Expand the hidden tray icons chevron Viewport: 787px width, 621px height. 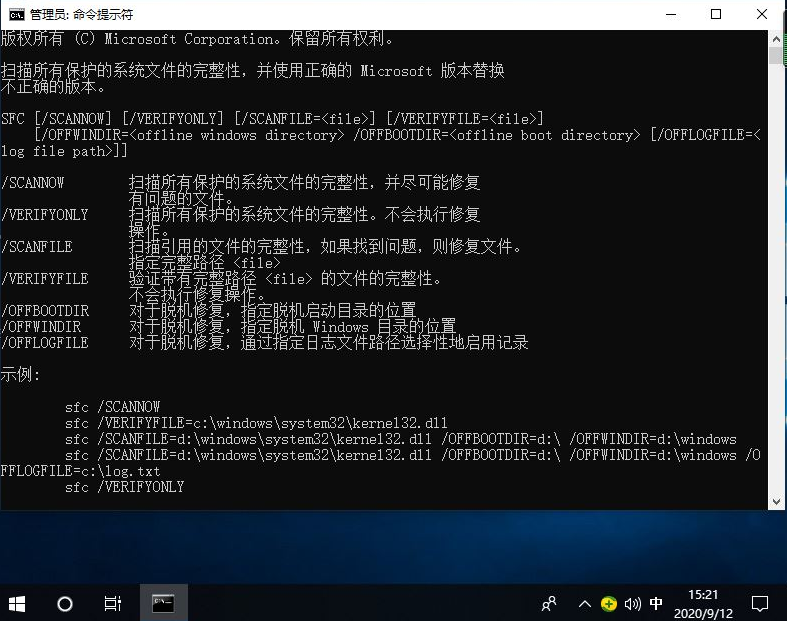[585, 604]
